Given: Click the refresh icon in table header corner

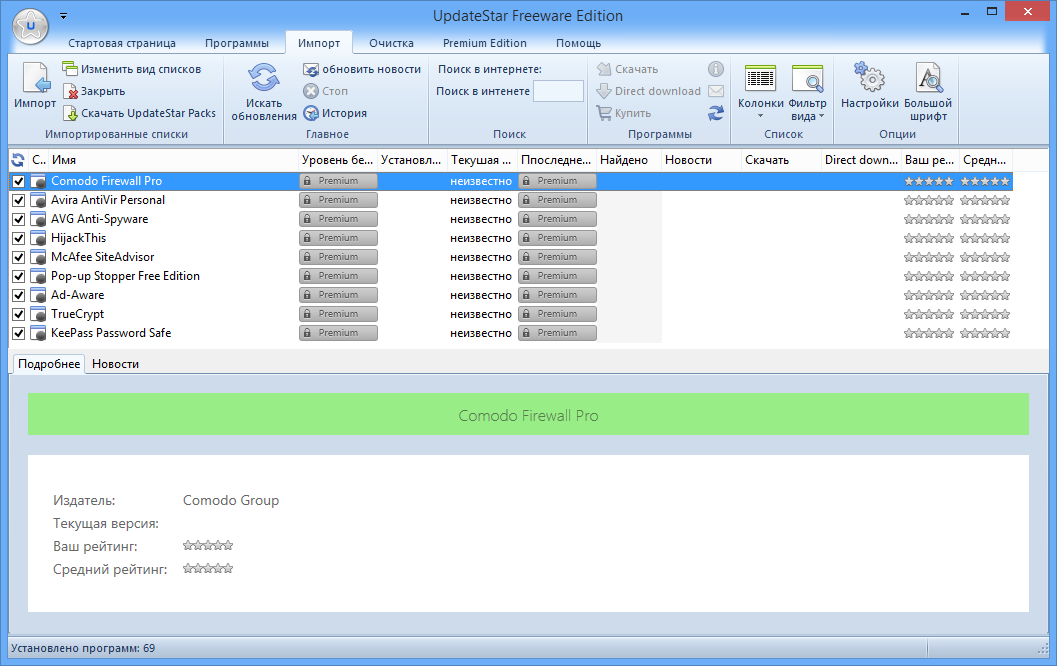Looking at the screenshot, I should (x=18, y=160).
